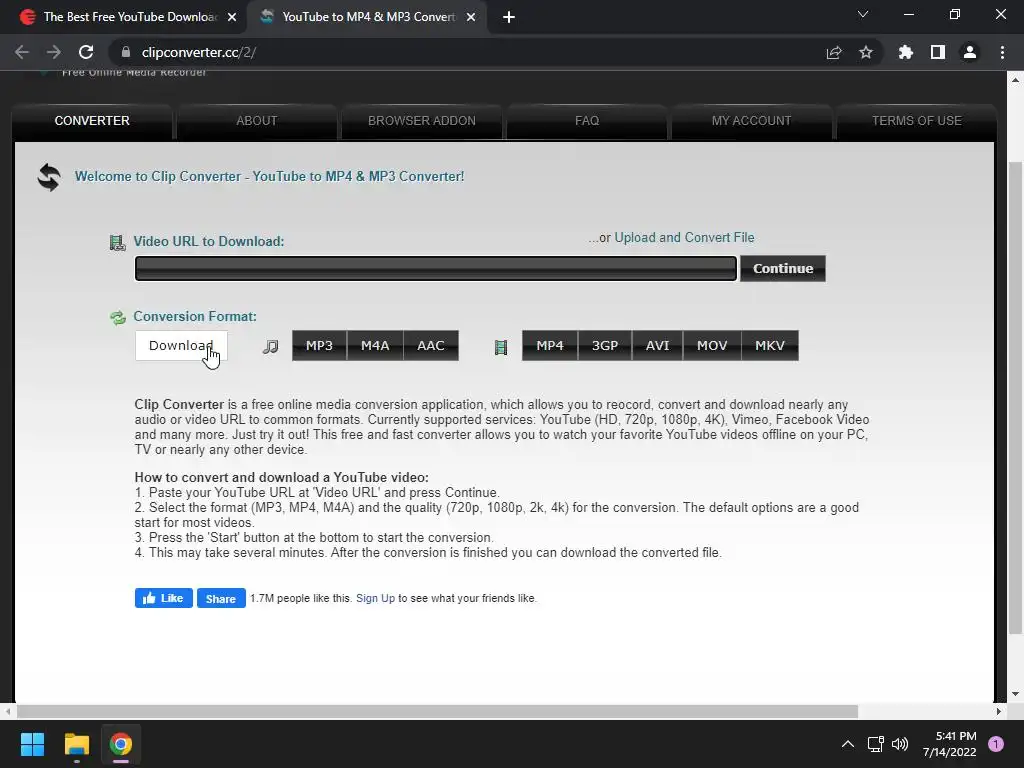Follow the Sign Up link
Screen dimensions: 1024x768
[x=376, y=598]
